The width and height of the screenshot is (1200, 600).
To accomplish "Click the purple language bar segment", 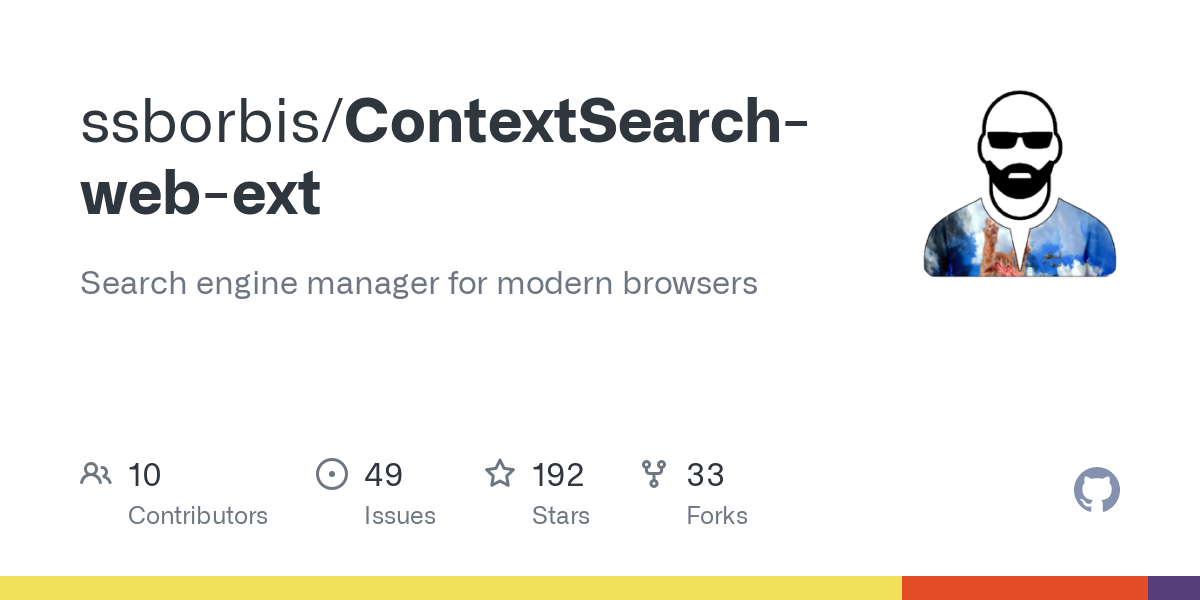I will [x=1174, y=588].
